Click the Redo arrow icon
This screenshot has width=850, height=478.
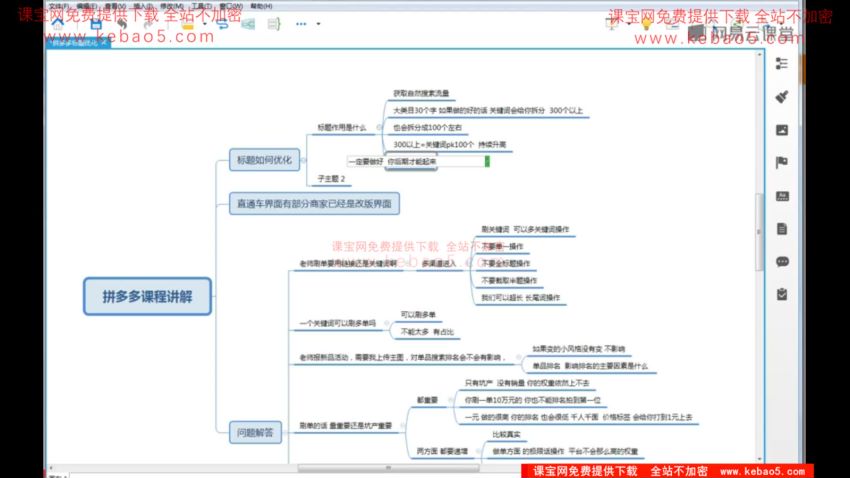(x=148, y=24)
